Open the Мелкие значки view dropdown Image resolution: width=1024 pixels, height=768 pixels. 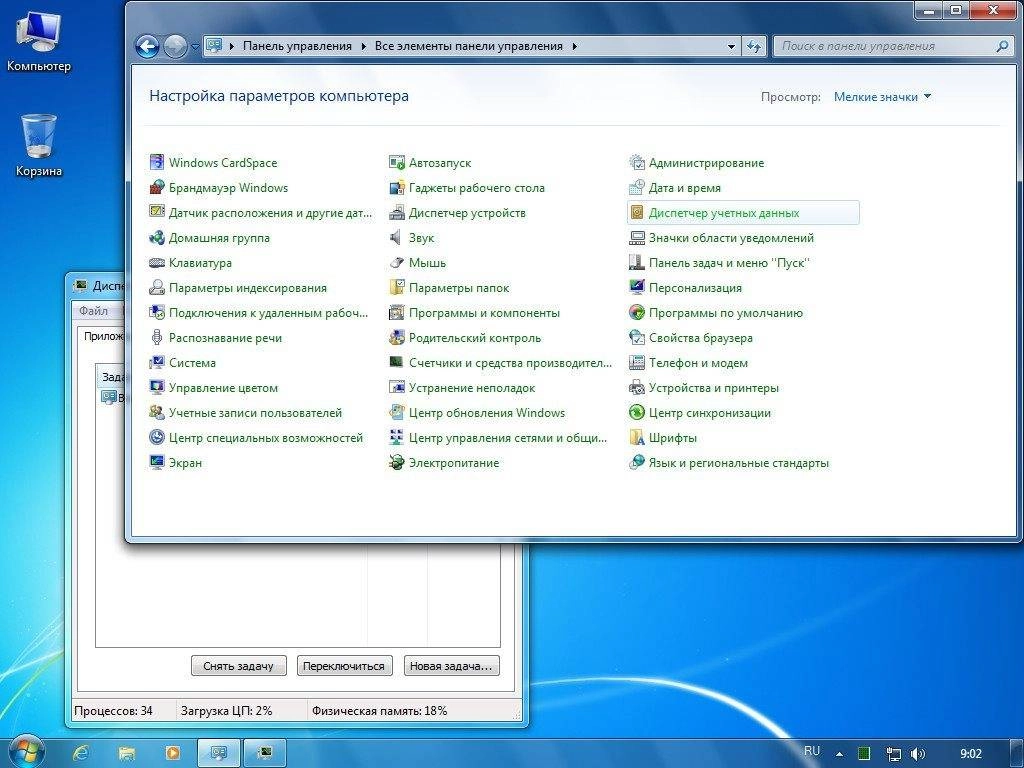tap(882, 97)
